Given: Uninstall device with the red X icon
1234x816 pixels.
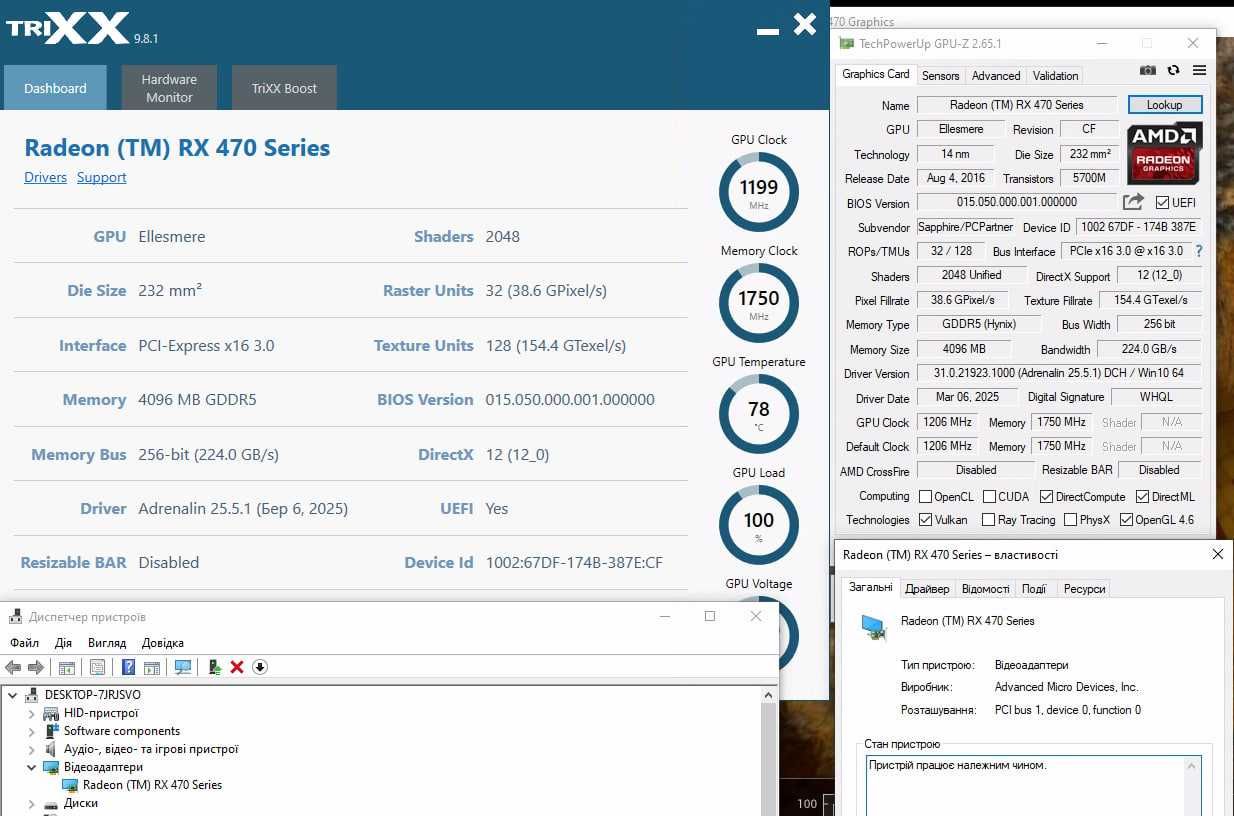Looking at the screenshot, I should [x=237, y=667].
